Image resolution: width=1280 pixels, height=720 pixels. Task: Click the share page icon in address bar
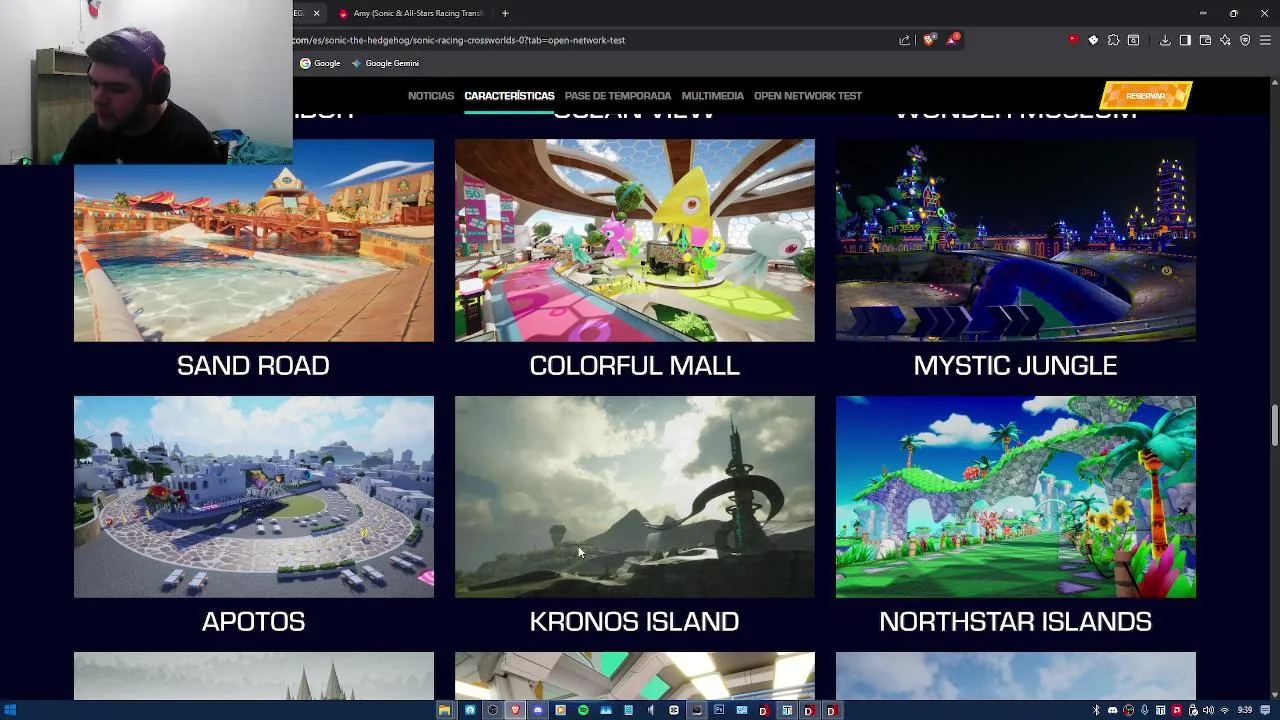(x=904, y=40)
